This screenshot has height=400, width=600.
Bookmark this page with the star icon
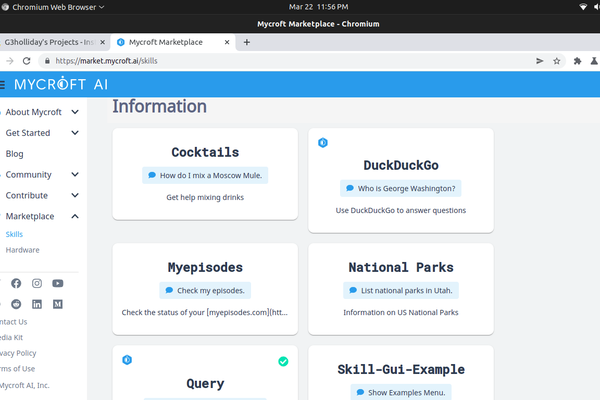click(557, 61)
